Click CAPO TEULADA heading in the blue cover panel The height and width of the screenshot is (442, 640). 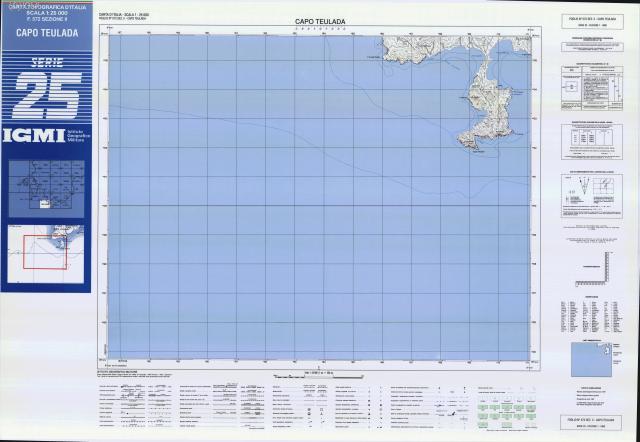pos(47,33)
